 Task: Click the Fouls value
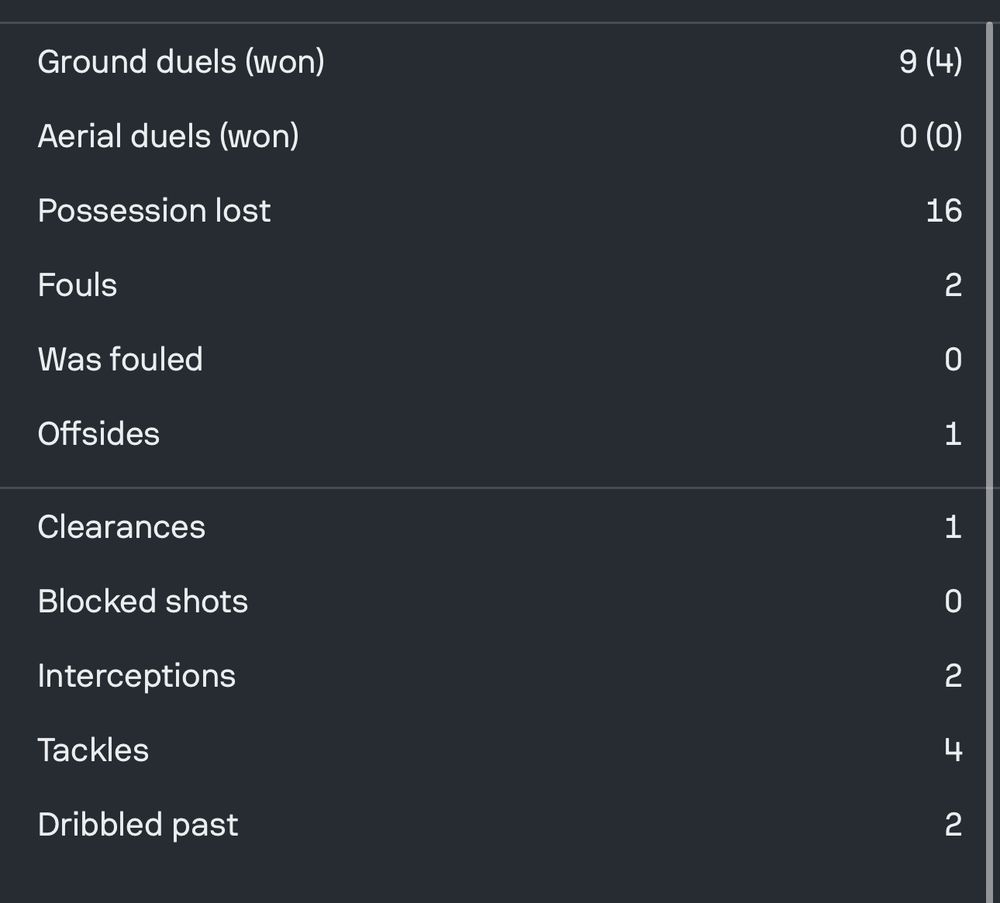click(953, 285)
